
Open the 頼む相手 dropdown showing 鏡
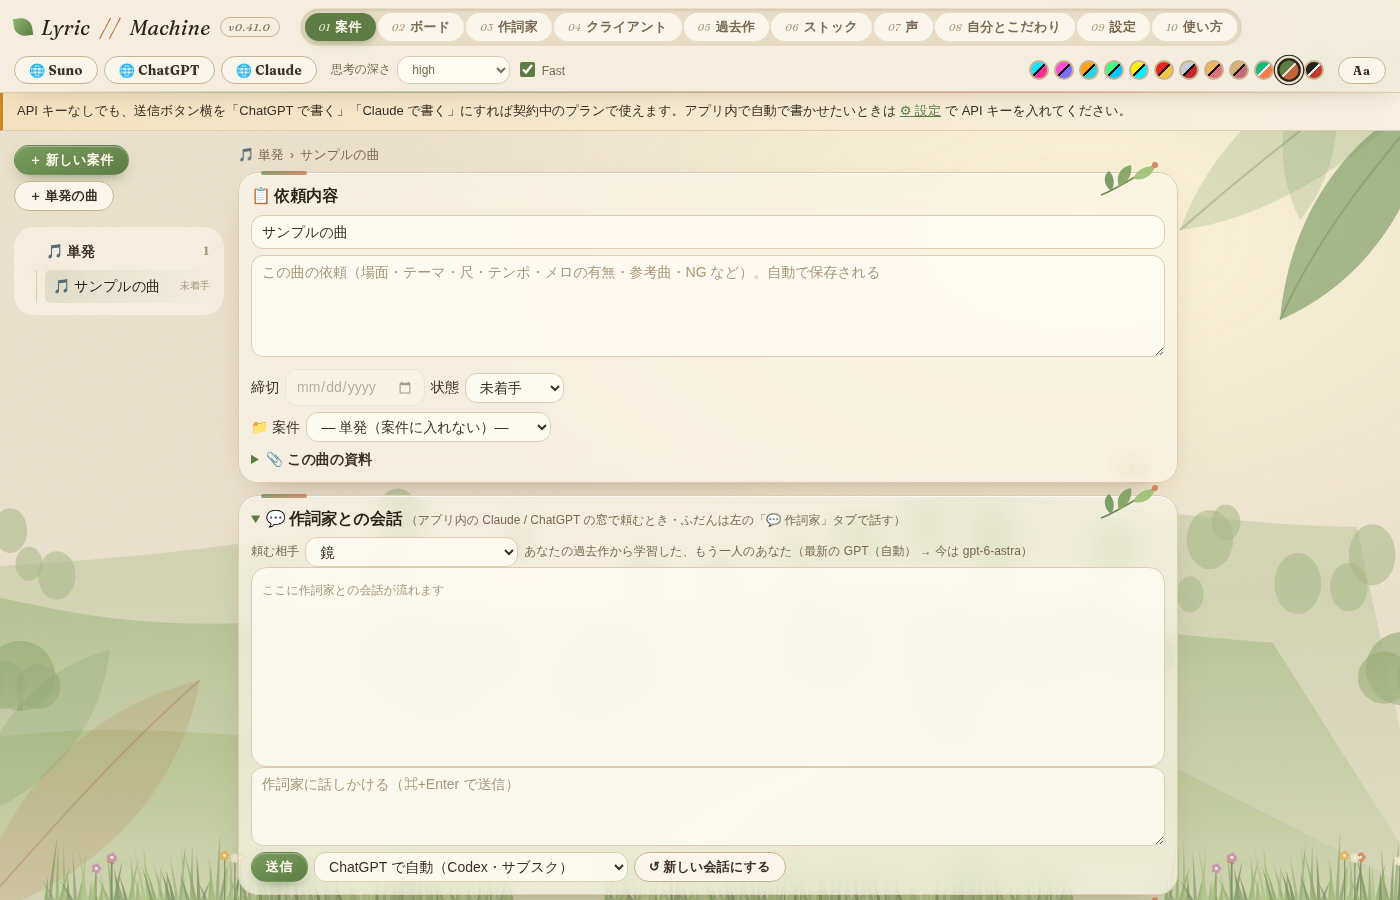[411, 552]
